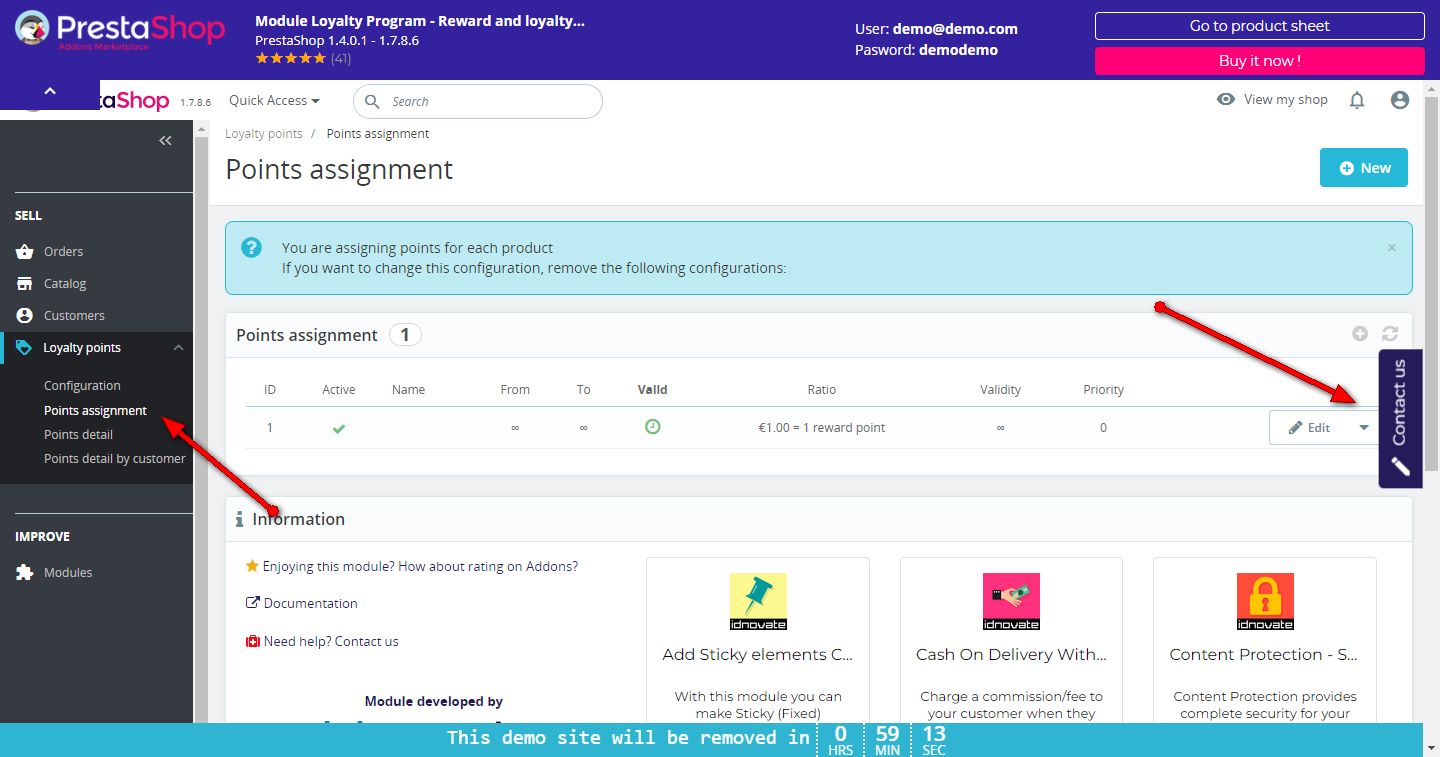Click the ID column header
This screenshot has width=1440, height=757.
click(x=270, y=390)
